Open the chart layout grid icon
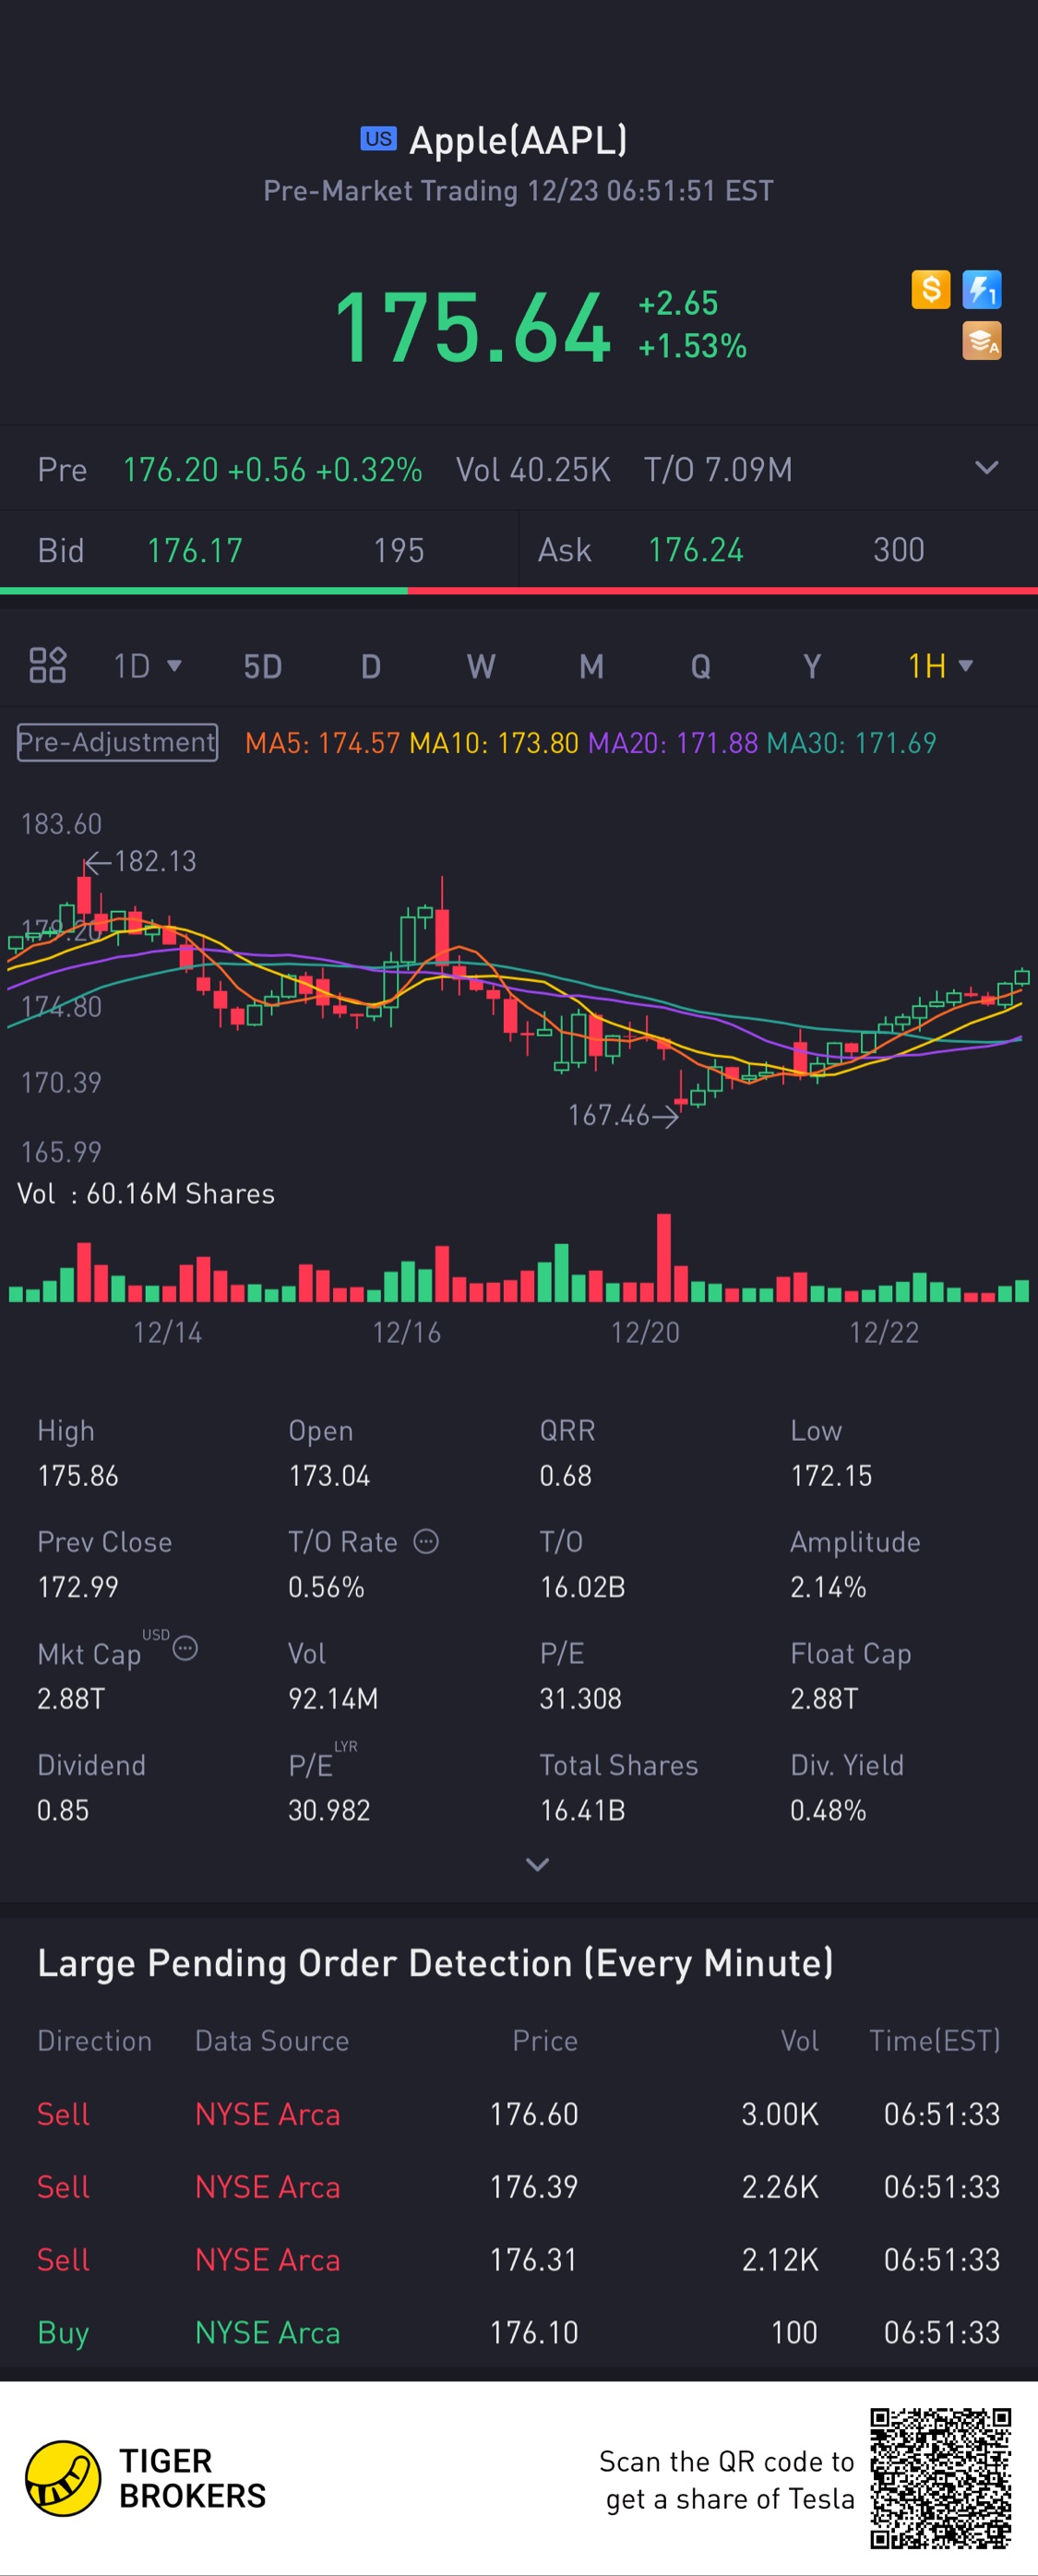Image resolution: width=1038 pixels, height=2576 pixels. [x=47, y=665]
